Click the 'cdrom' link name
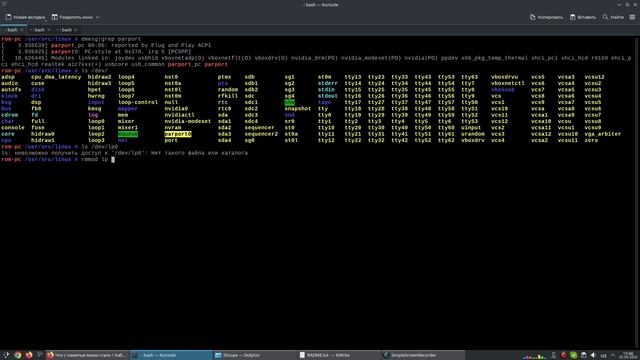The image size is (640, 360). [x=9, y=115]
